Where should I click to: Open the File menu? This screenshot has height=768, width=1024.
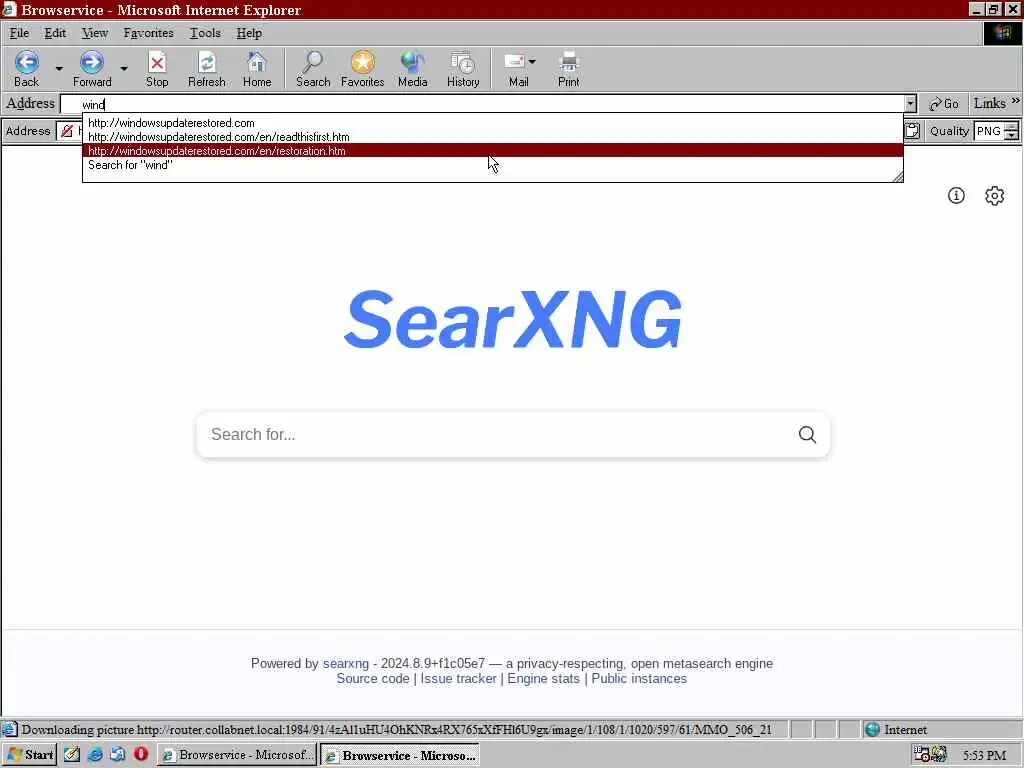point(19,33)
